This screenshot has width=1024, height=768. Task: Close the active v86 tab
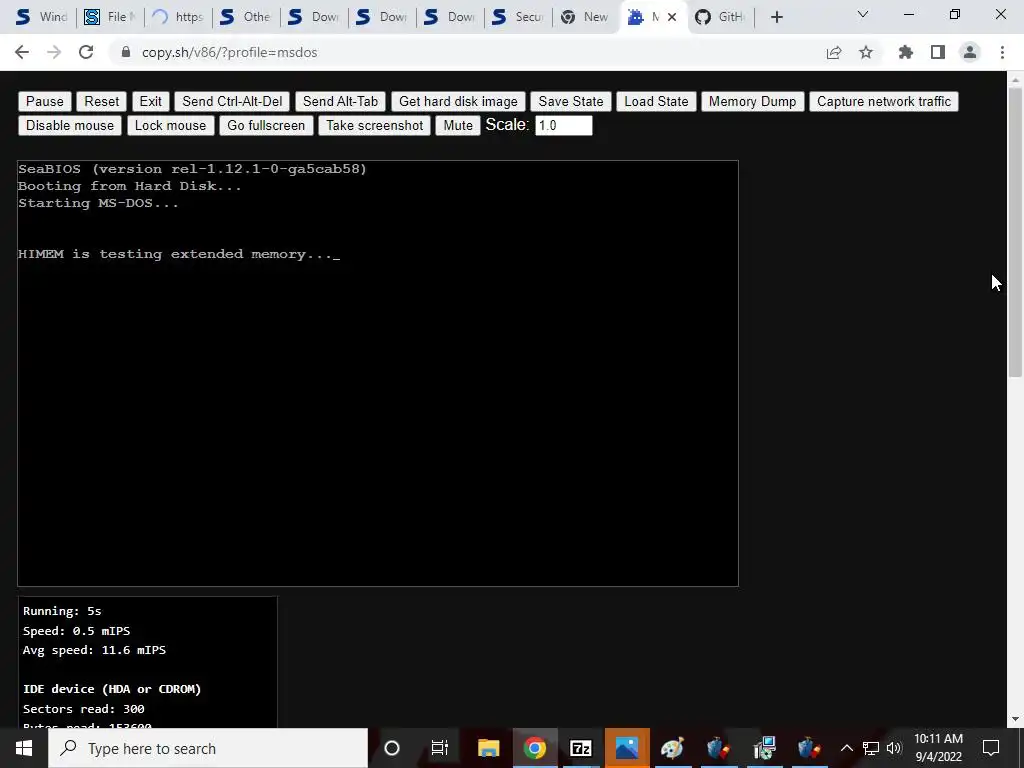click(672, 17)
